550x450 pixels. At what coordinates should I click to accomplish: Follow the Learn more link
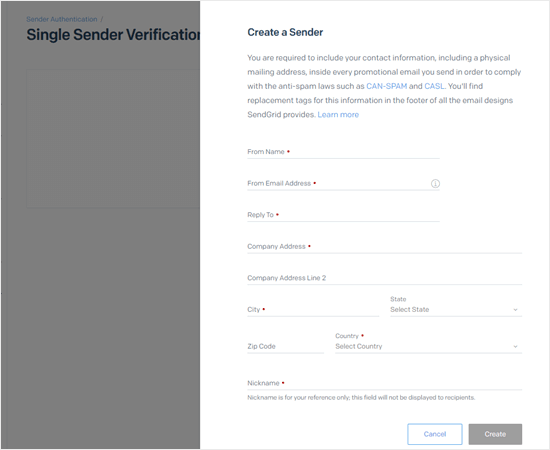(338, 115)
